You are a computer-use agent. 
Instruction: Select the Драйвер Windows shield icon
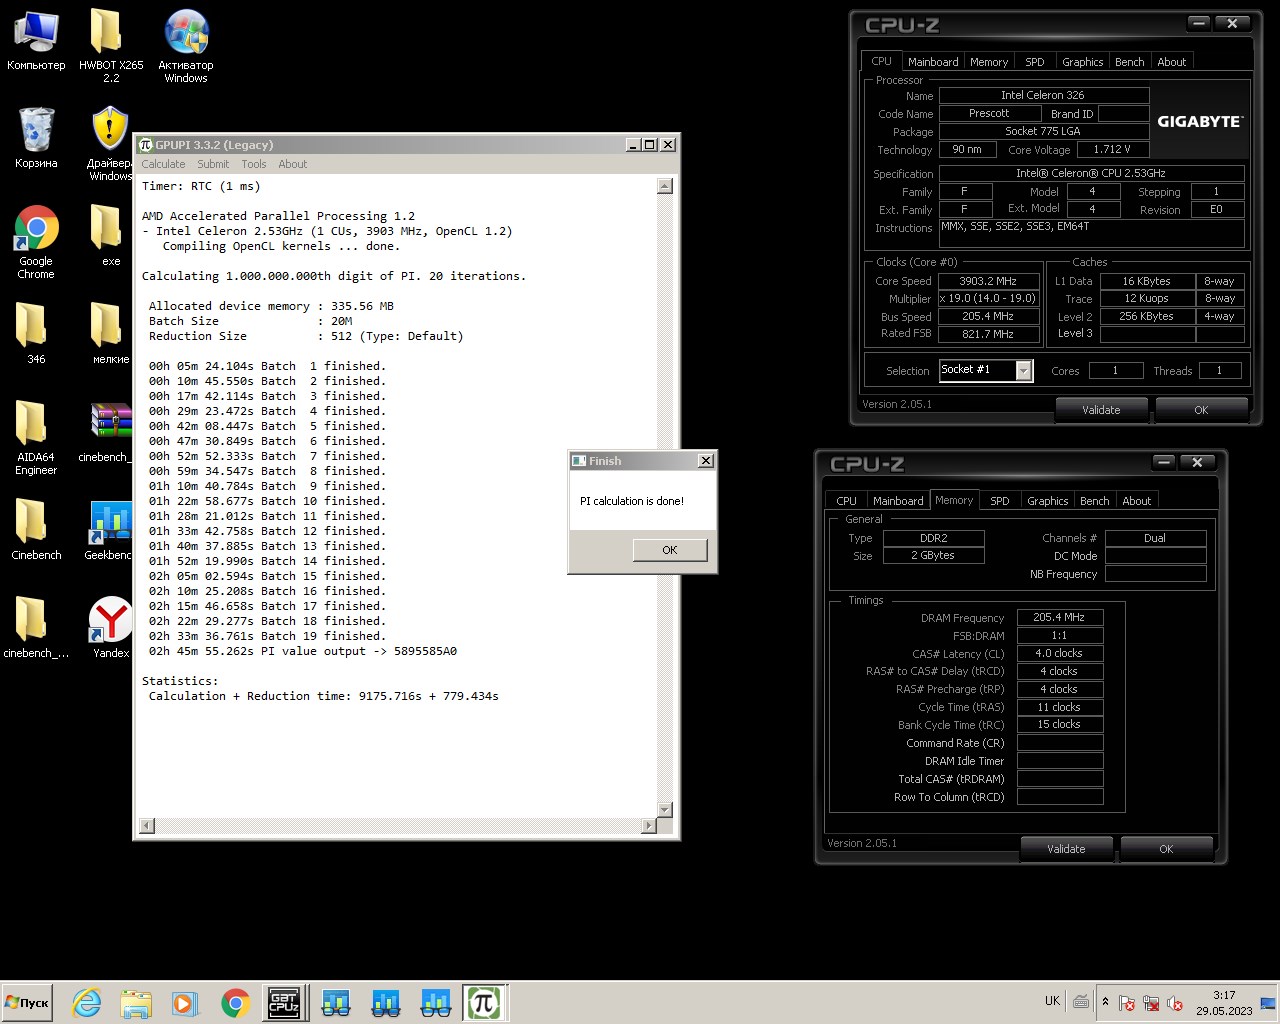pyautogui.click(x=109, y=144)
